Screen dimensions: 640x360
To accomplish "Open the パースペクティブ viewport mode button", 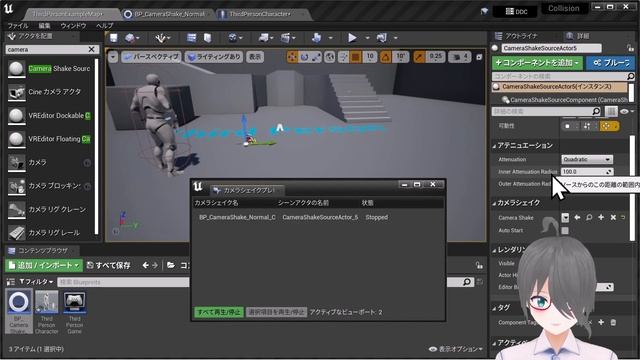I will pos(151,57).
